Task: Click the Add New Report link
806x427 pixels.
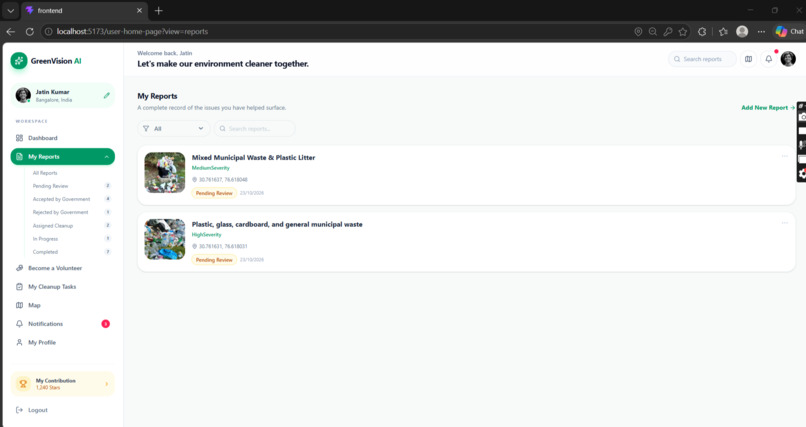Action: pos(768,107)
